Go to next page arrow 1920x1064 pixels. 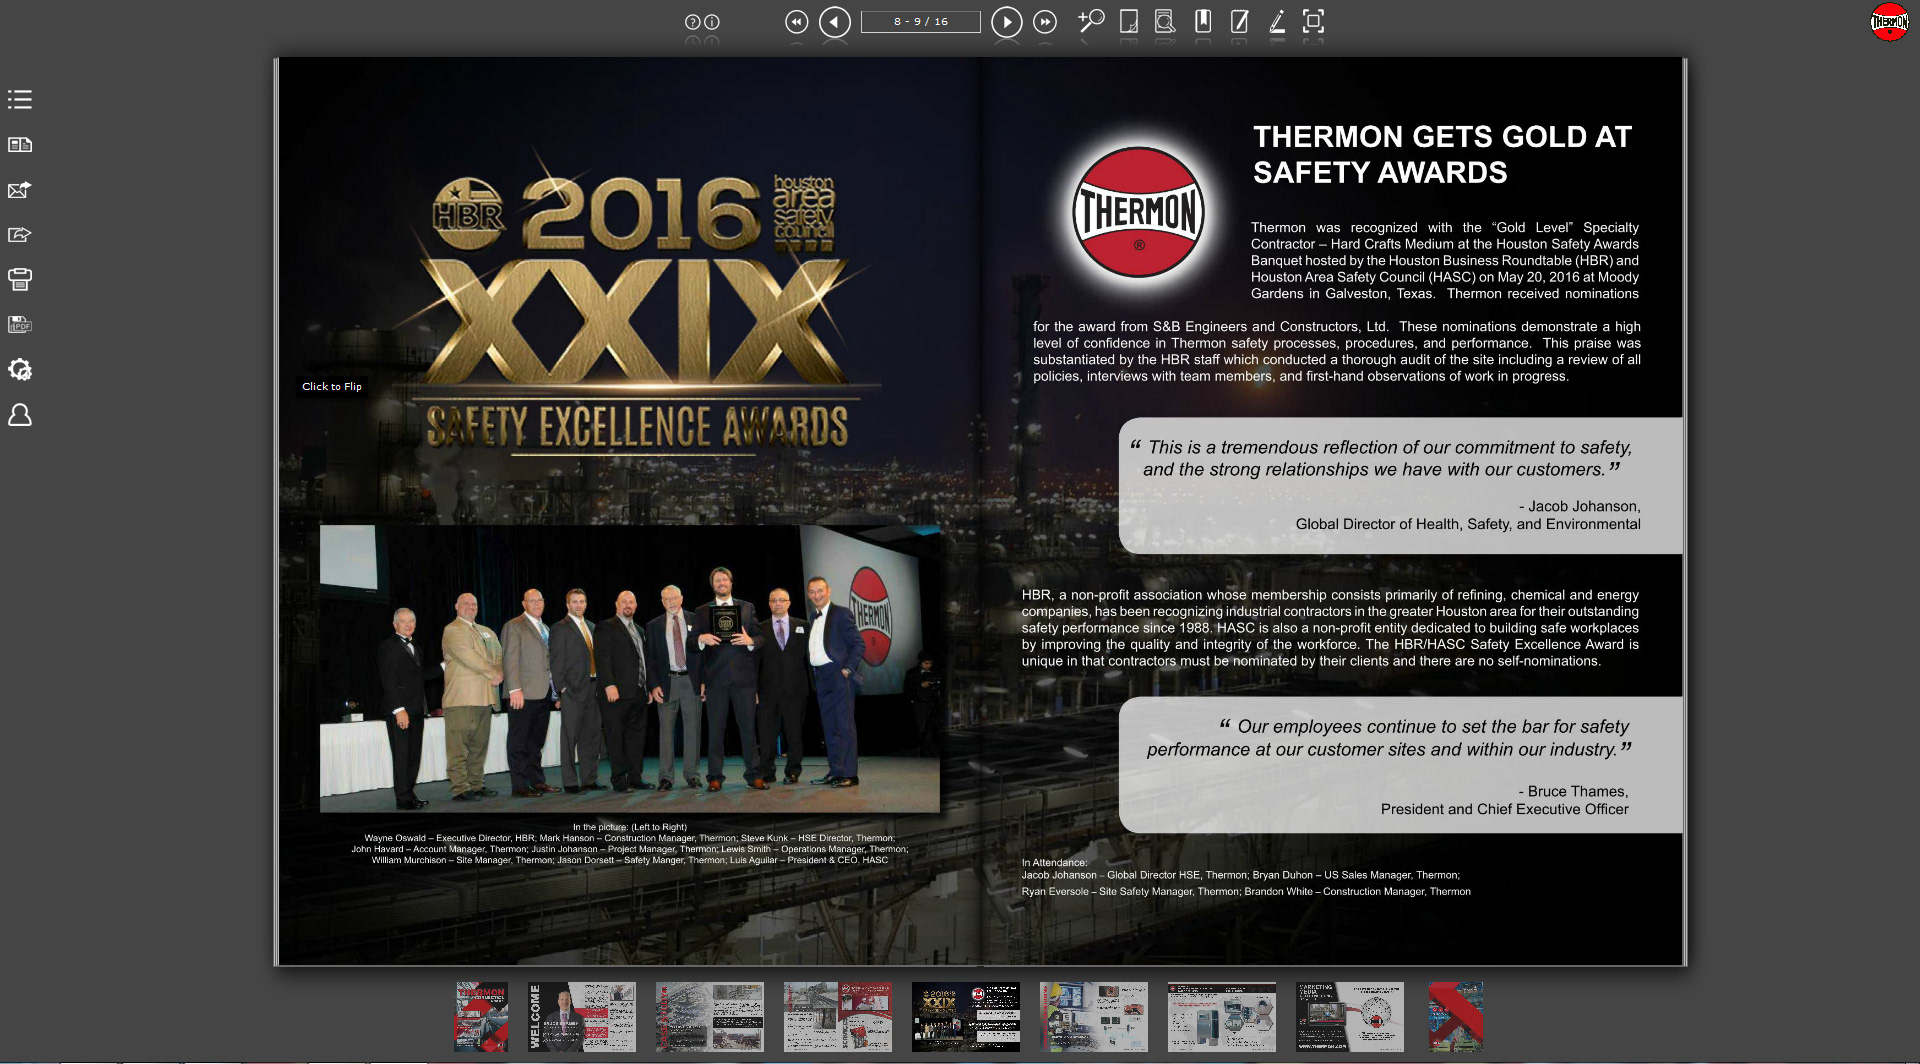point(1007,22)
